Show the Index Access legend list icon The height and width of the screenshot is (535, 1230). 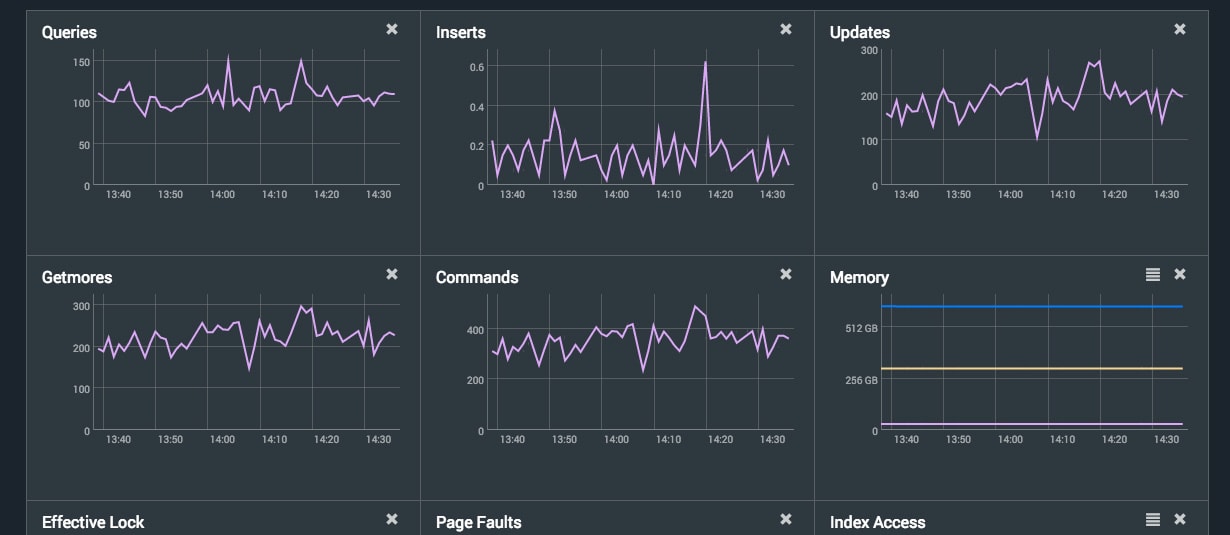click(1153, 519)
